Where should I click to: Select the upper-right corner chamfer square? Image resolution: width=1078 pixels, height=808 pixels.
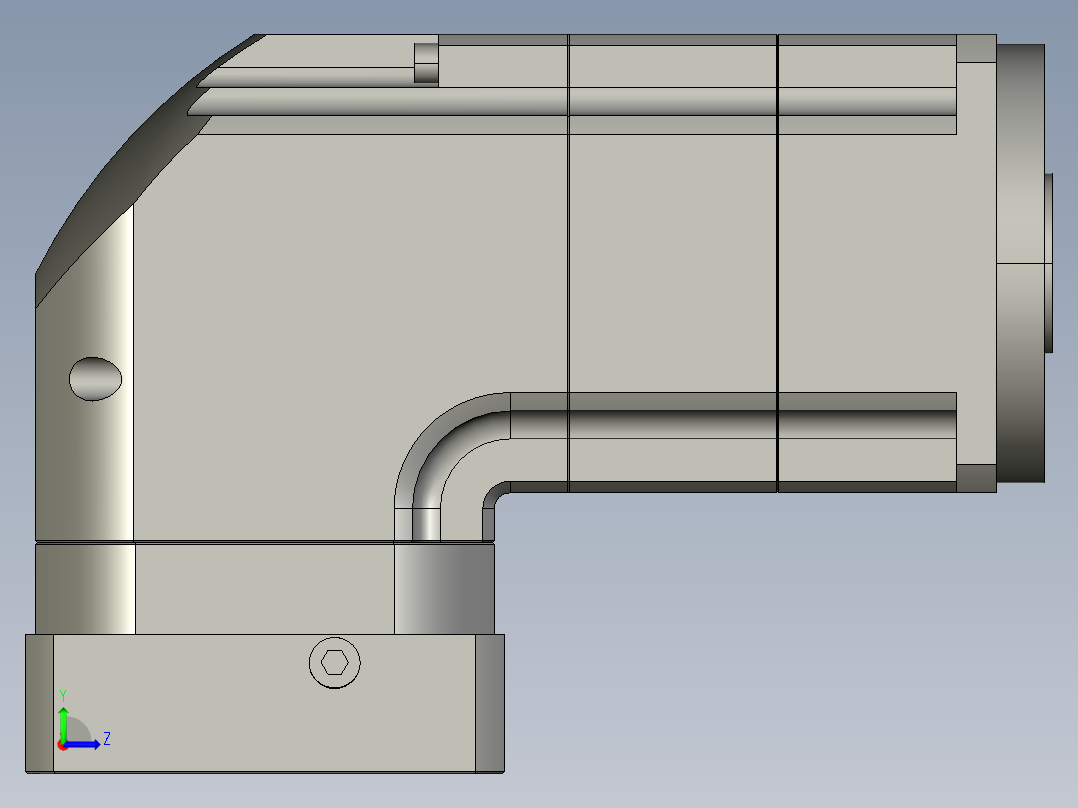pos(976,49)
